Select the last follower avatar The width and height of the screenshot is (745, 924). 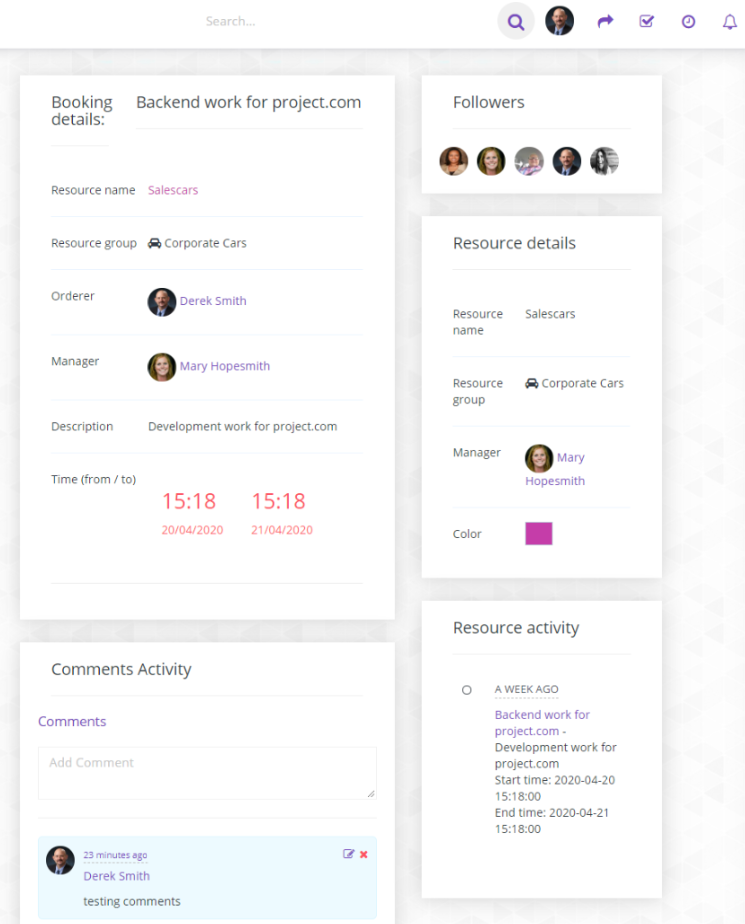pos(604,161)
